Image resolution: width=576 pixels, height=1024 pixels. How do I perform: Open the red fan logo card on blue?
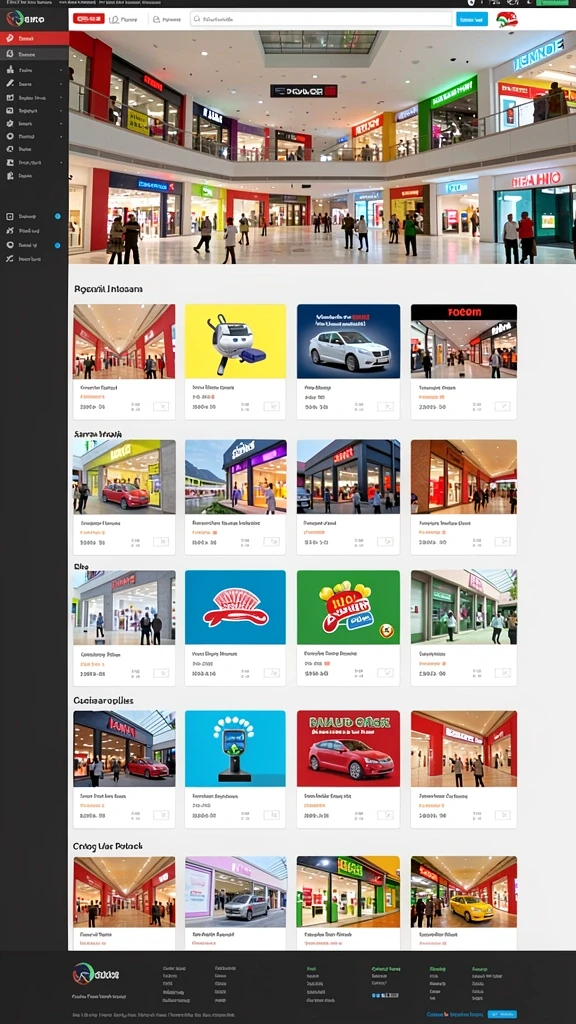tap(235, 628)
